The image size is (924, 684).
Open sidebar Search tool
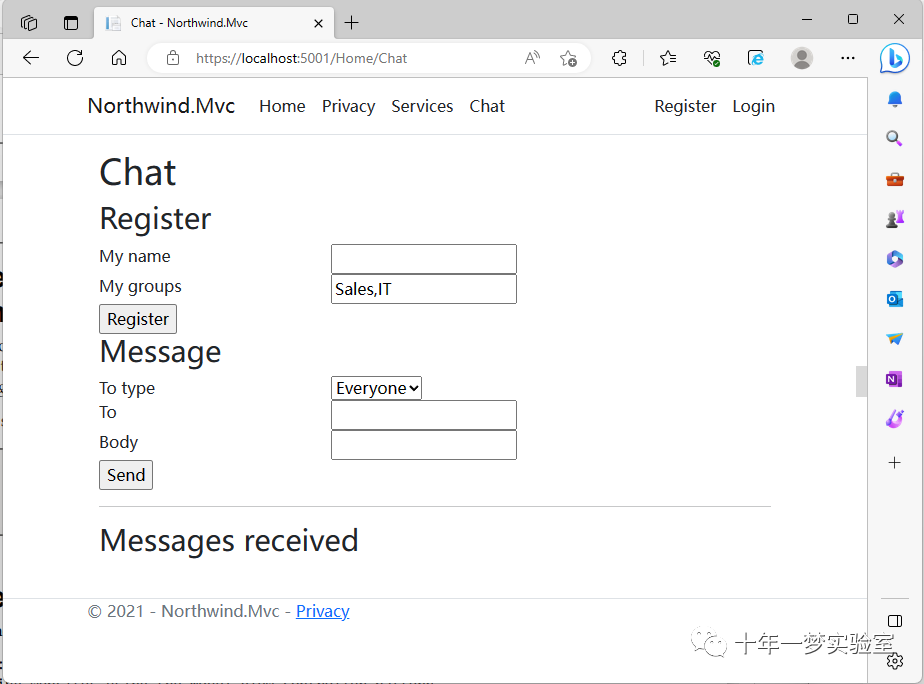point(895,138)
